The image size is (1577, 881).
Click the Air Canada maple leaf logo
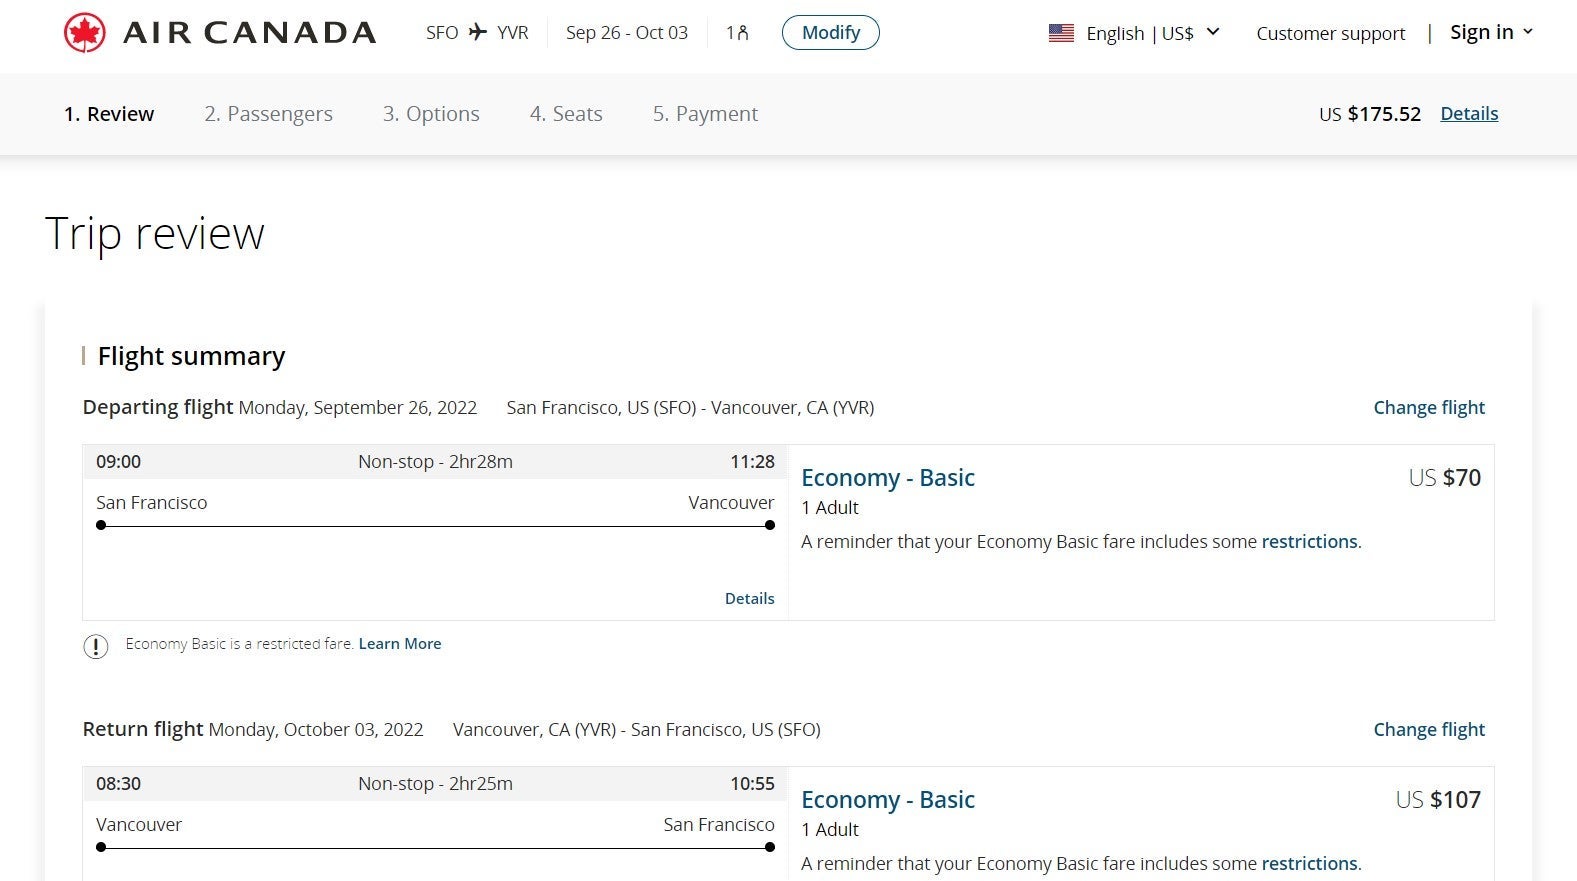85,33
